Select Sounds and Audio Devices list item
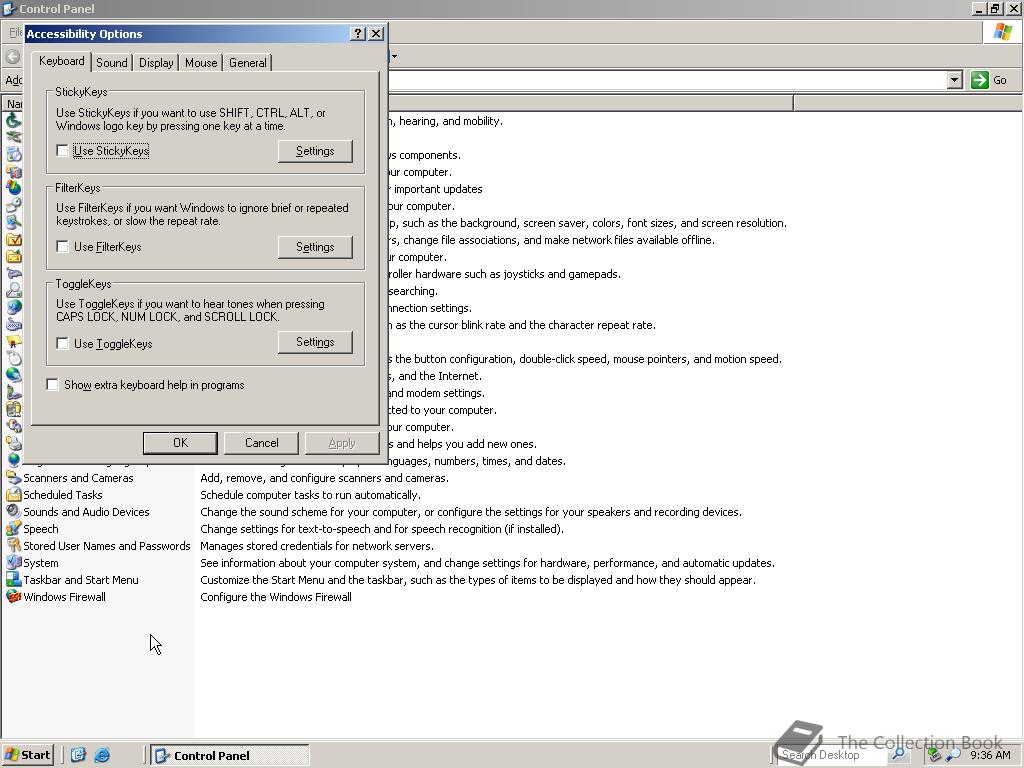The height and width of the screenshot is (768, 1024). [x=86, y=512]
